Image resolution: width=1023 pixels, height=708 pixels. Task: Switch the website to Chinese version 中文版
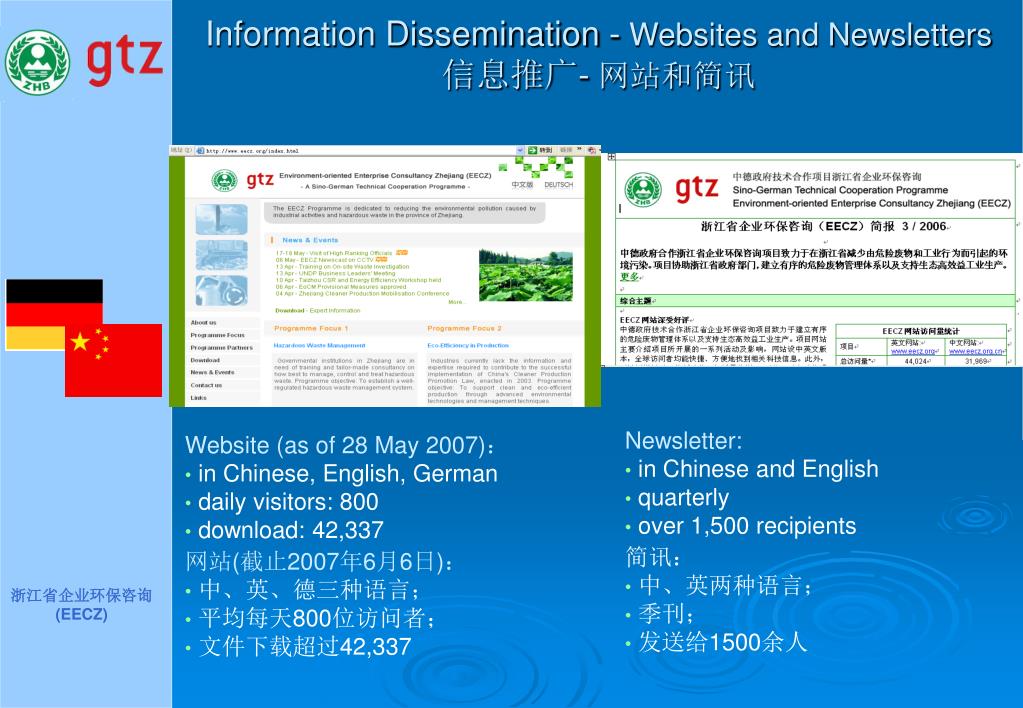pos(522,185)
